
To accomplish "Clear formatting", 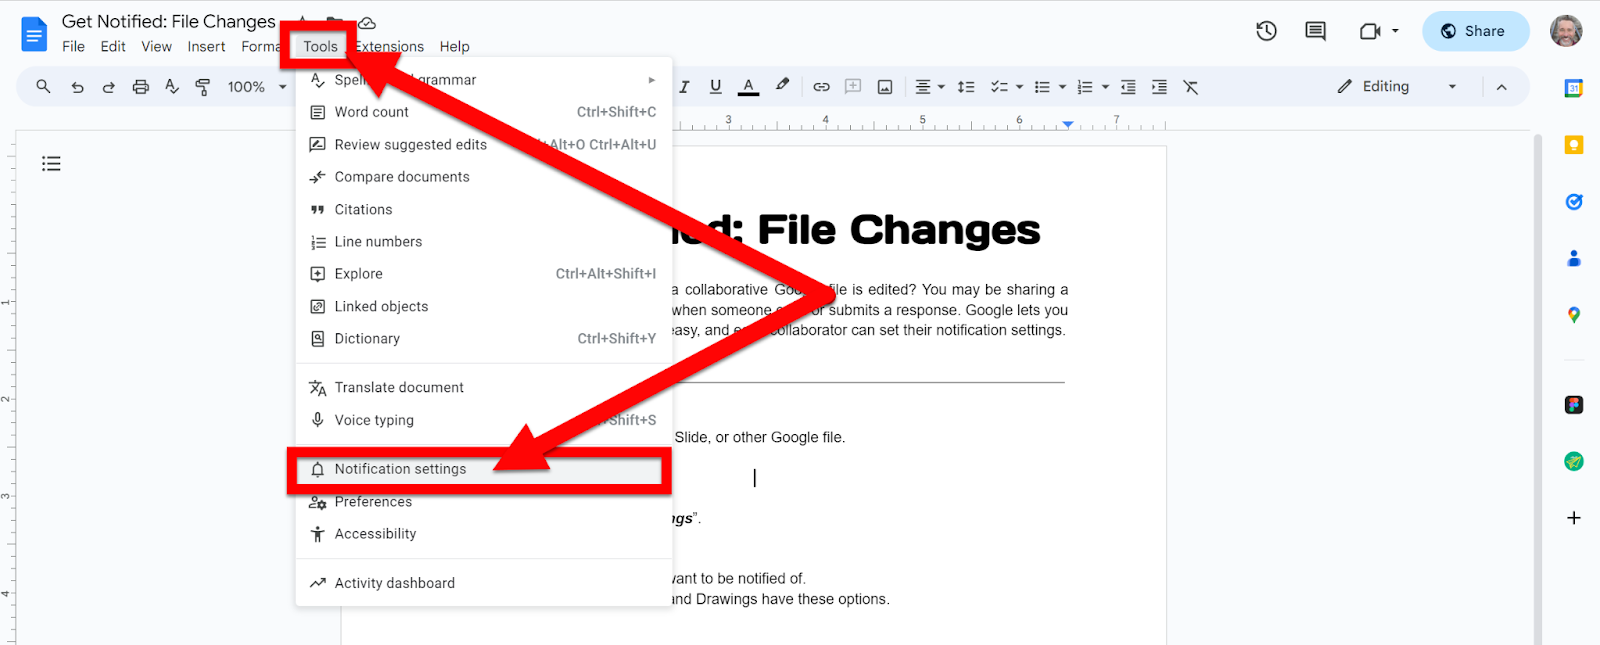I will click(x=1190, y=87).
